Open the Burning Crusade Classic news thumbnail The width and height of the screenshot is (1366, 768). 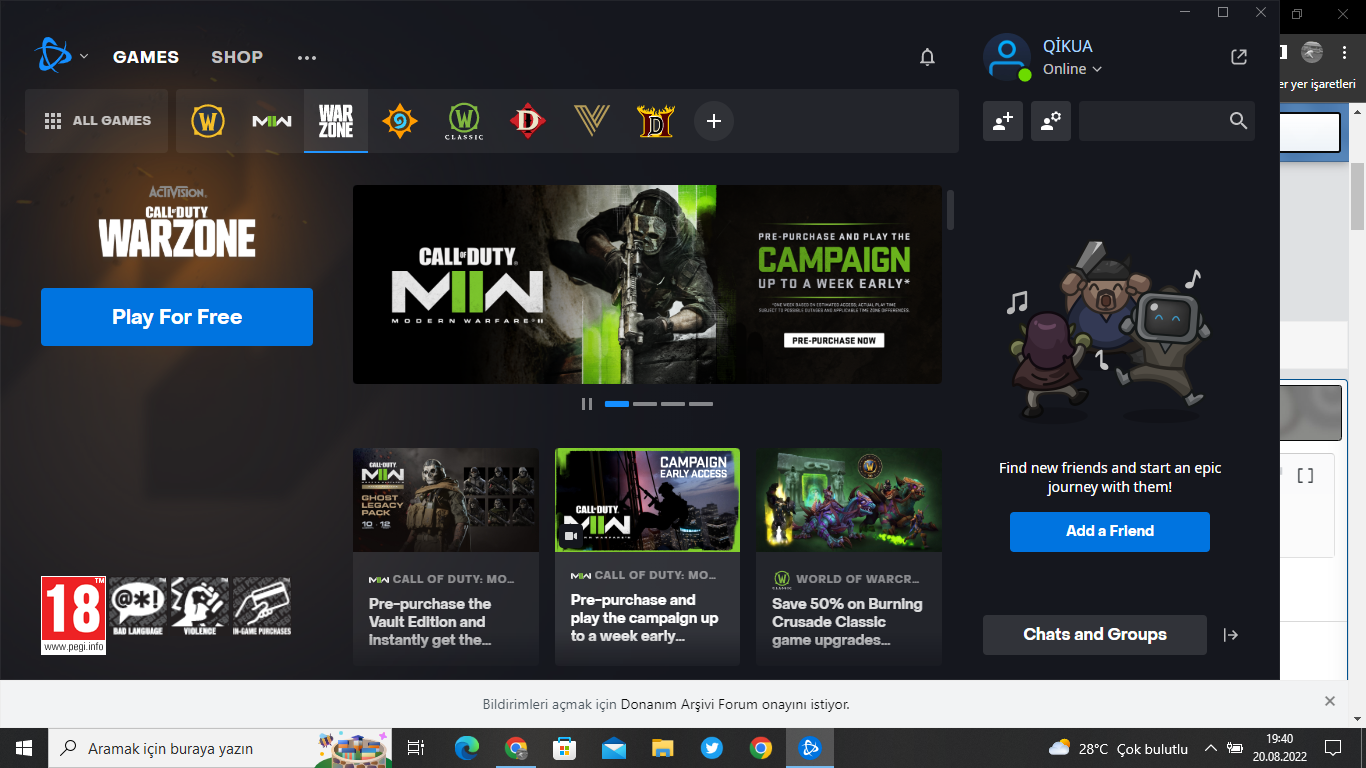pyautogui.click(x=849, y=500)
